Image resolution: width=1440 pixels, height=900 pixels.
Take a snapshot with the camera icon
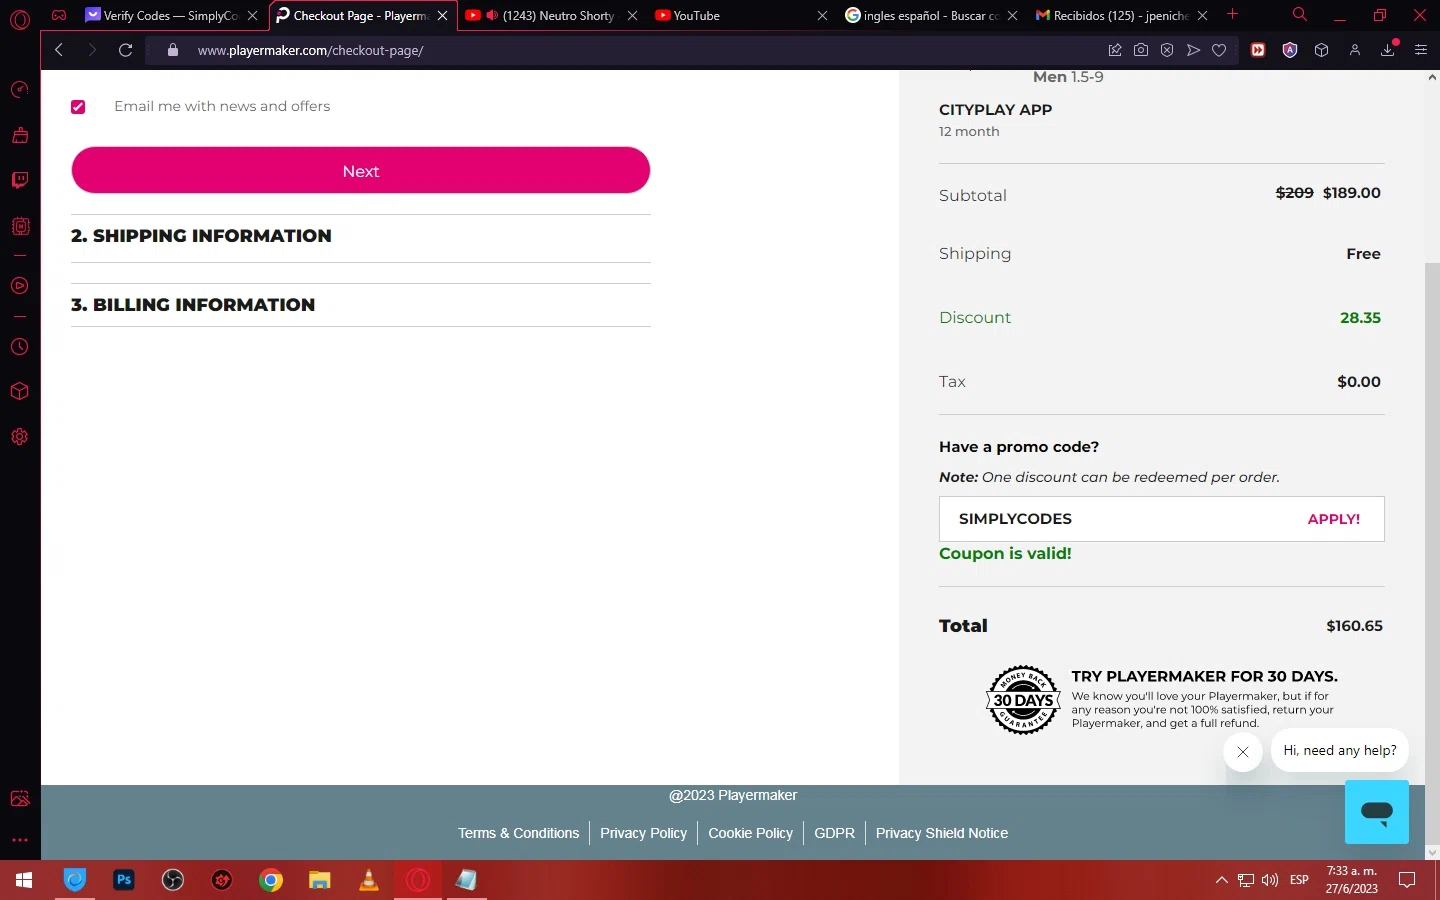1141,50
